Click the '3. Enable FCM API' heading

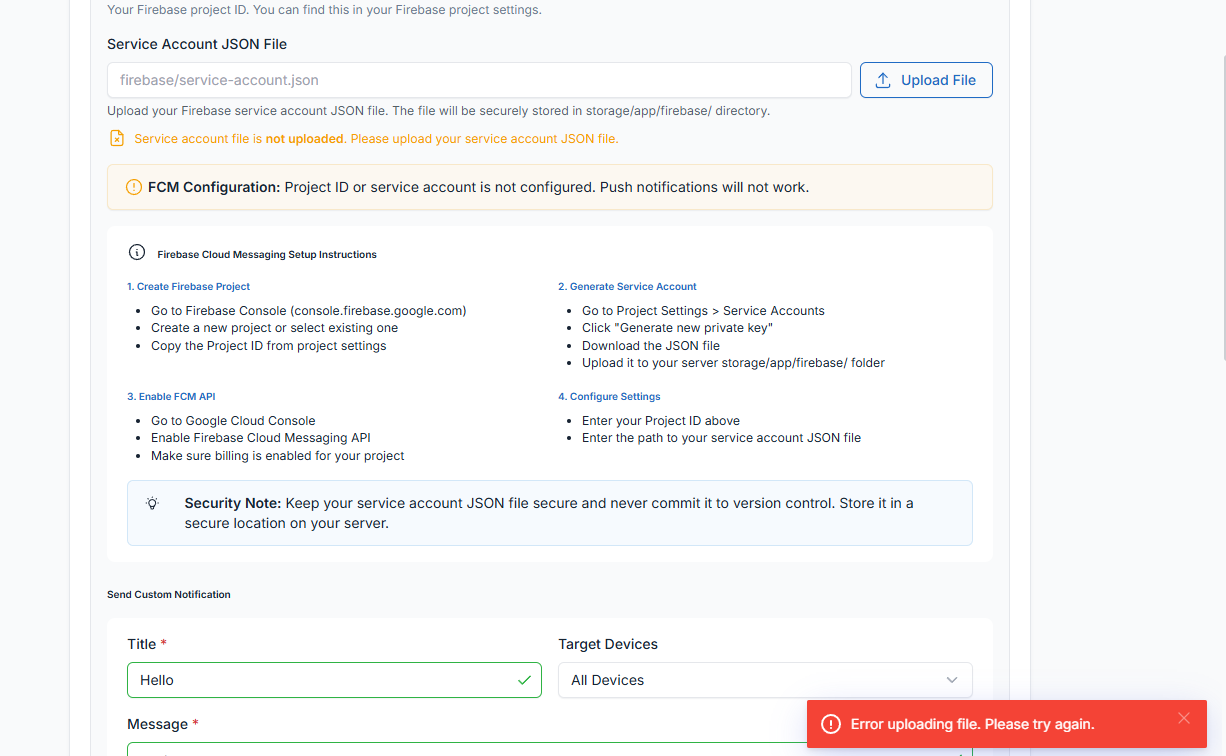(171, 397)
